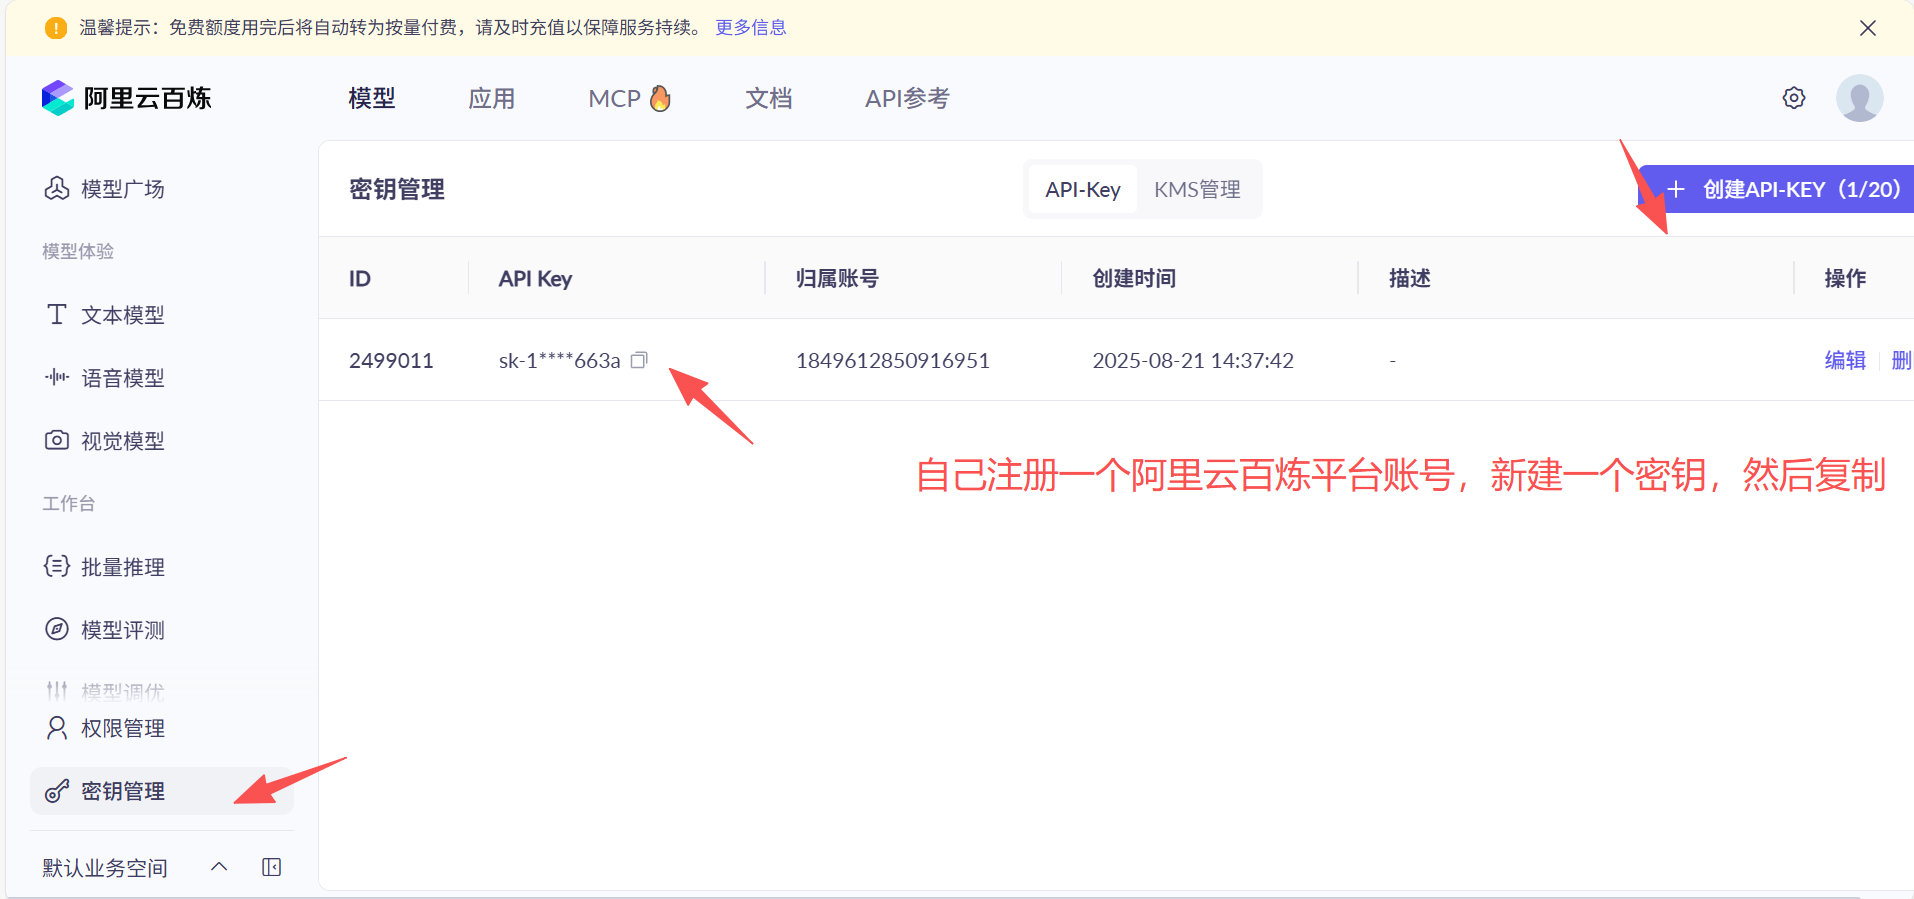Open the API参考 top menu

tap(907, 98)
